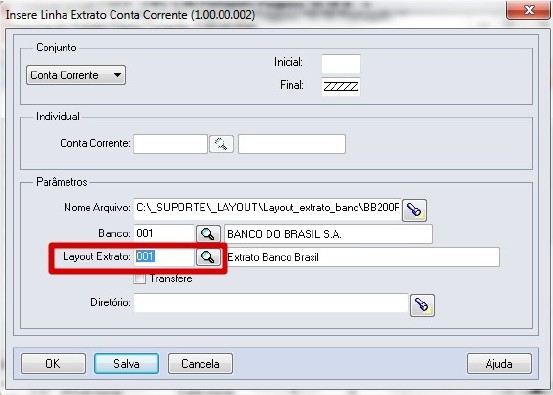Image resolution: width=553 pixels, height=395 pixels.
Task: Click the Layout Extrato code field
Action: 164,257
